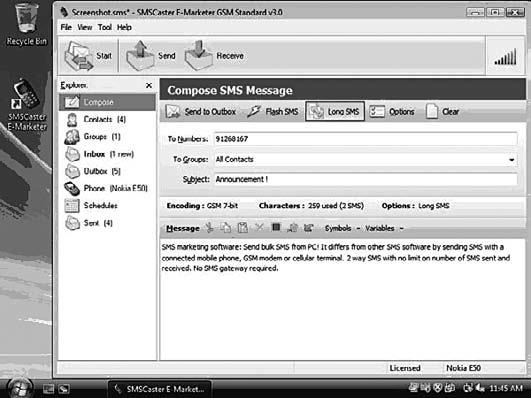
Task: Click the Paste clipboard icon in Message toolbar
Action: [x=242, y=228]
